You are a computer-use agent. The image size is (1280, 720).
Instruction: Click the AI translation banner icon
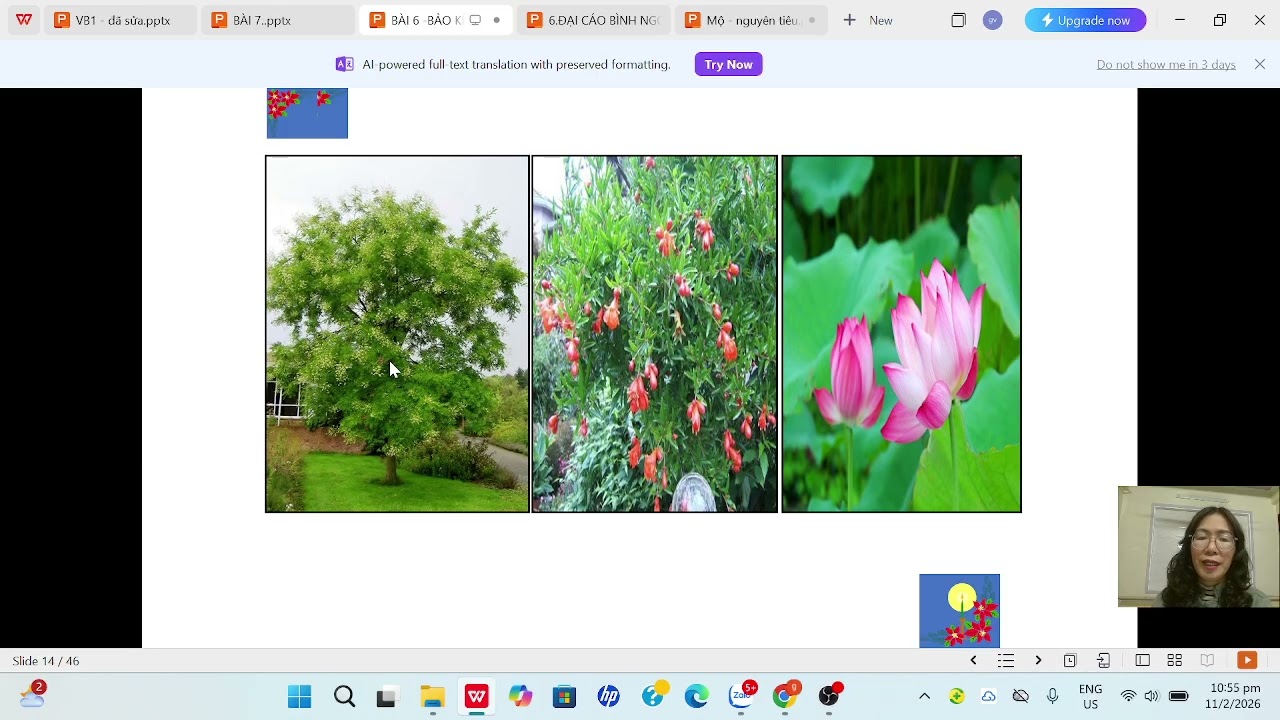[x=344, y=64]
